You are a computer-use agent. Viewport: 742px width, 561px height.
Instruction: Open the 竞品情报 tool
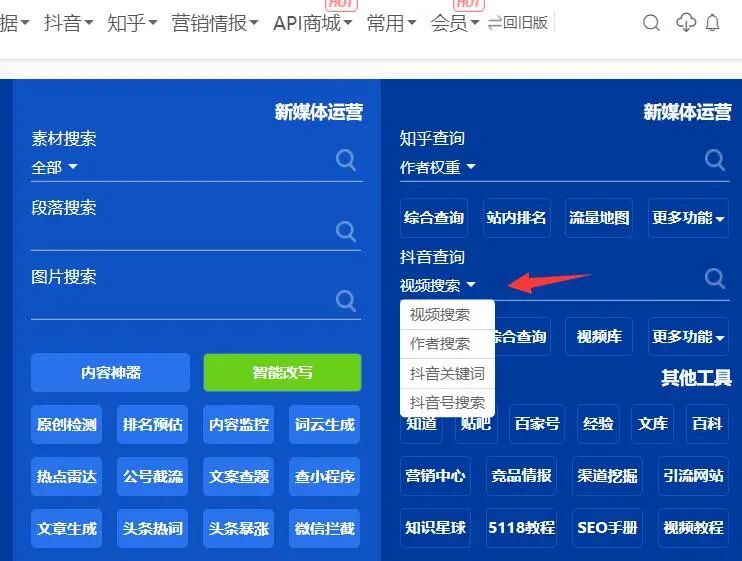point(521,476)
